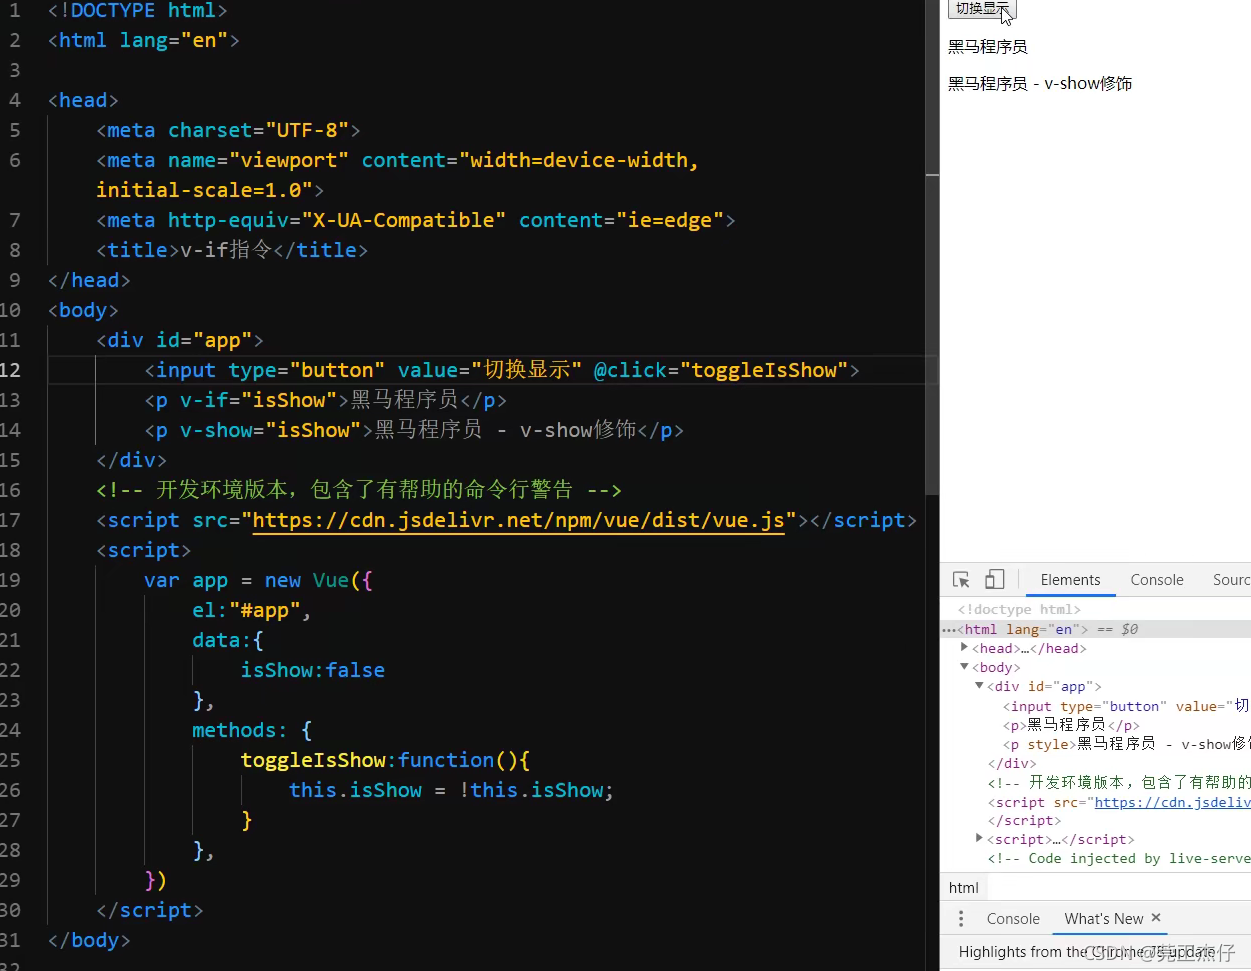The width and height of the screenshot is (1251, 971).
Task: Click line number 19 in the editor gutter
Action: coord(11,580)
